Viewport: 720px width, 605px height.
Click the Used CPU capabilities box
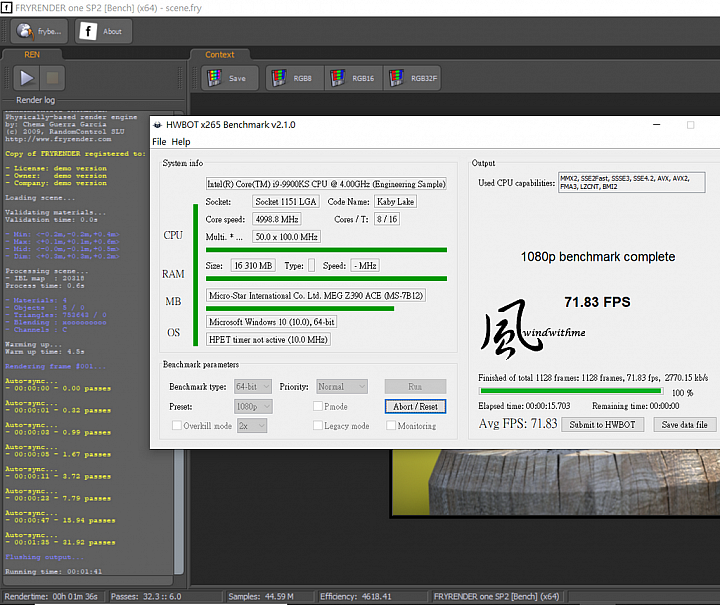[631, 182]
